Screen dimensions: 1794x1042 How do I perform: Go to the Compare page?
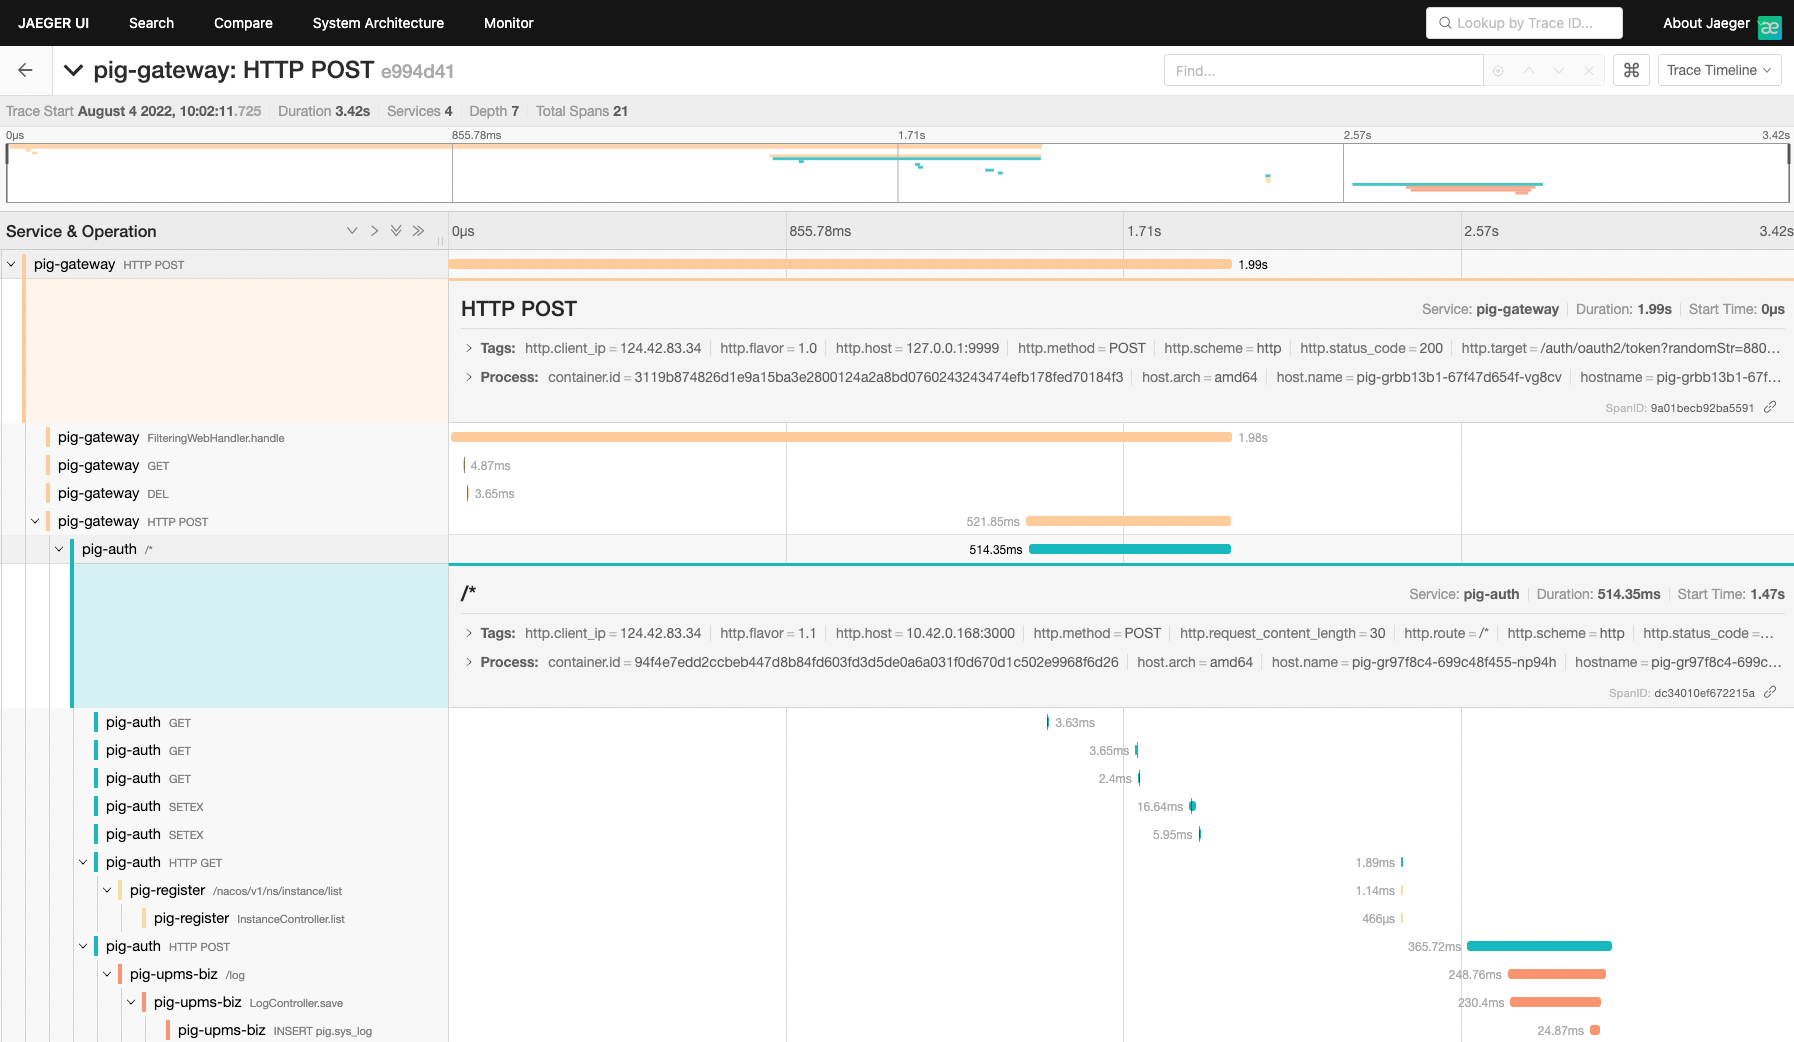pyautogui.click(x=243, y=23)
